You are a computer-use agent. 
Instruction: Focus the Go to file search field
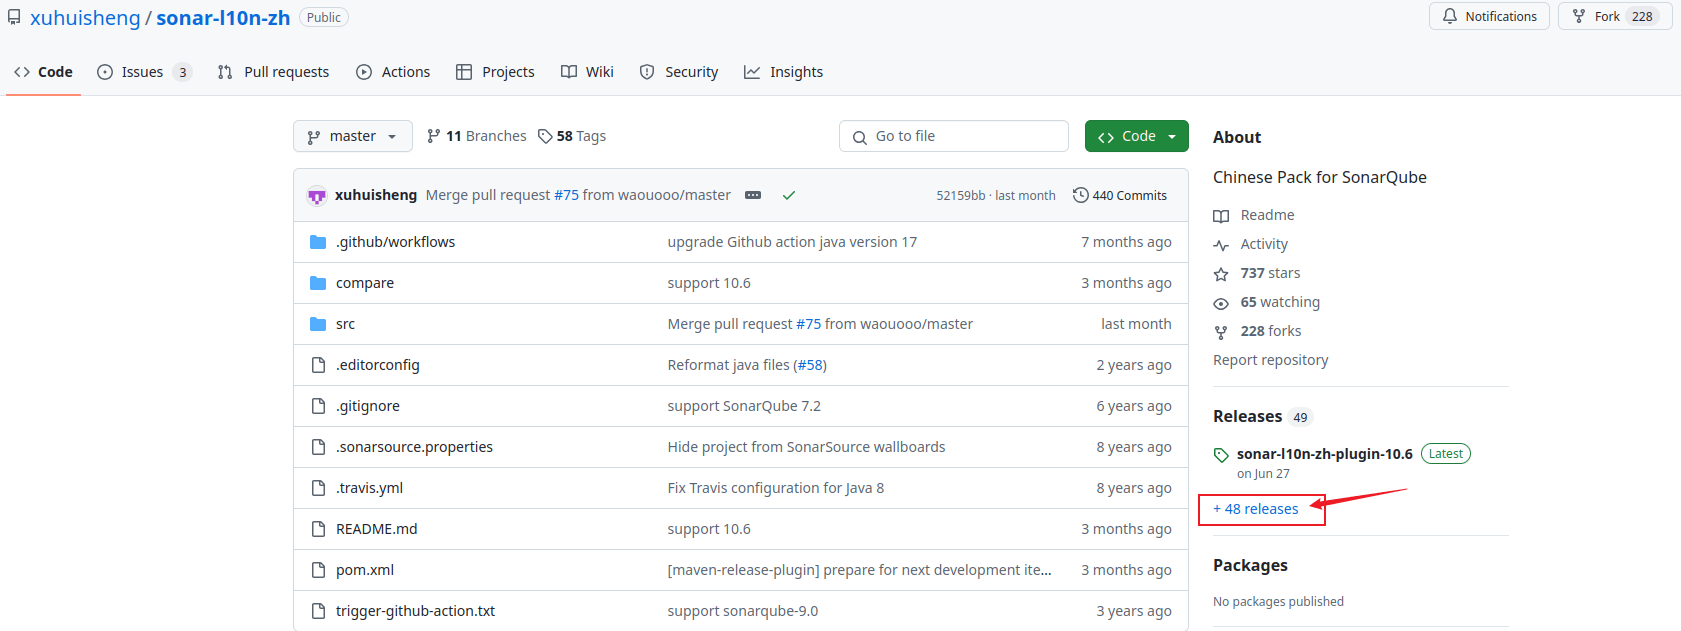coord(954,136)
